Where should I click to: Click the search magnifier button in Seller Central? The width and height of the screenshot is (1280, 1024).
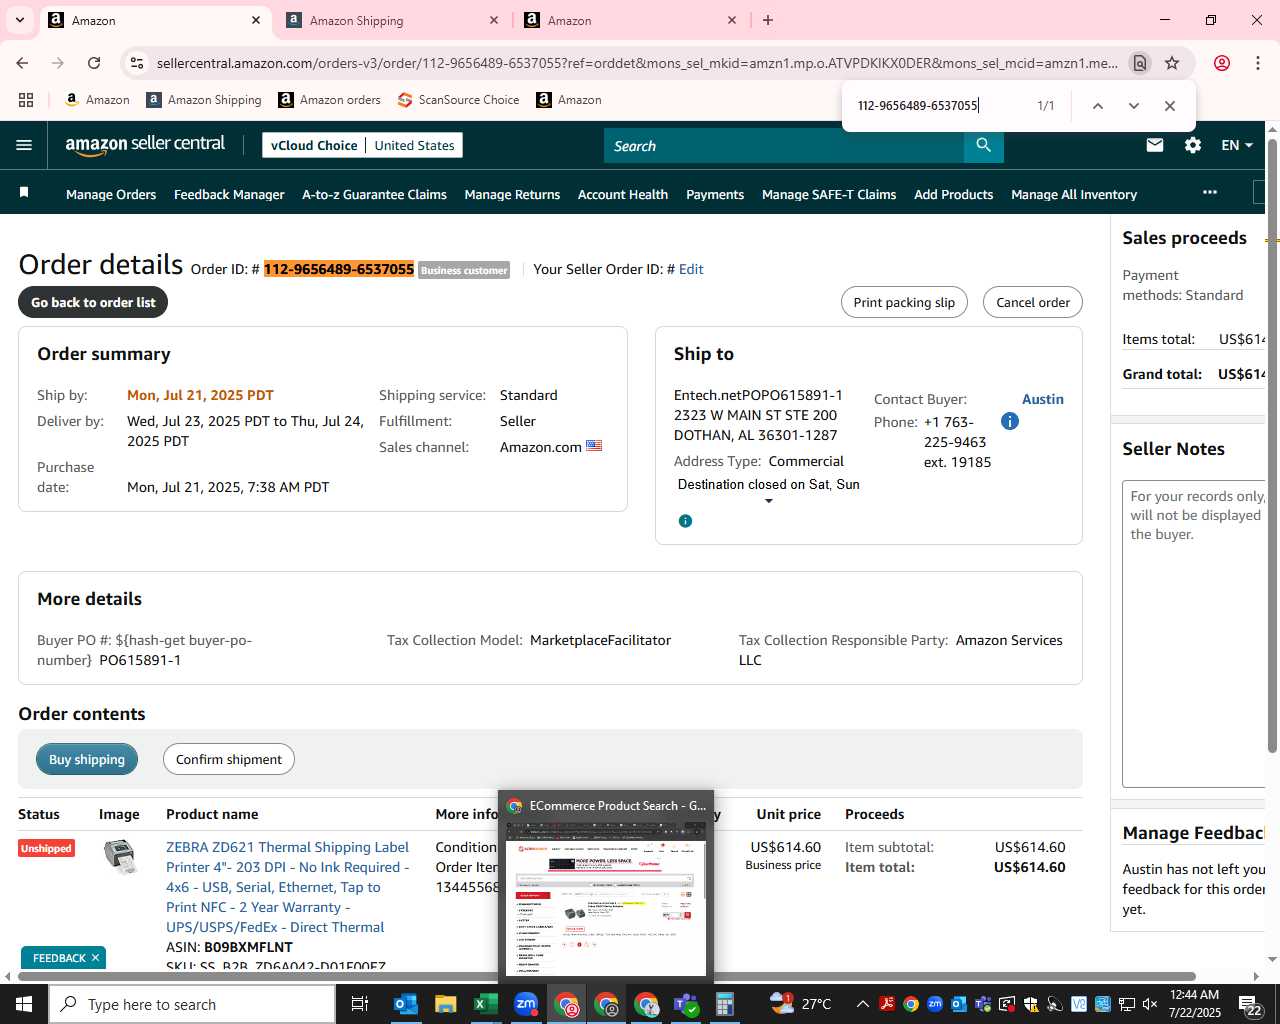pos(984,146)
